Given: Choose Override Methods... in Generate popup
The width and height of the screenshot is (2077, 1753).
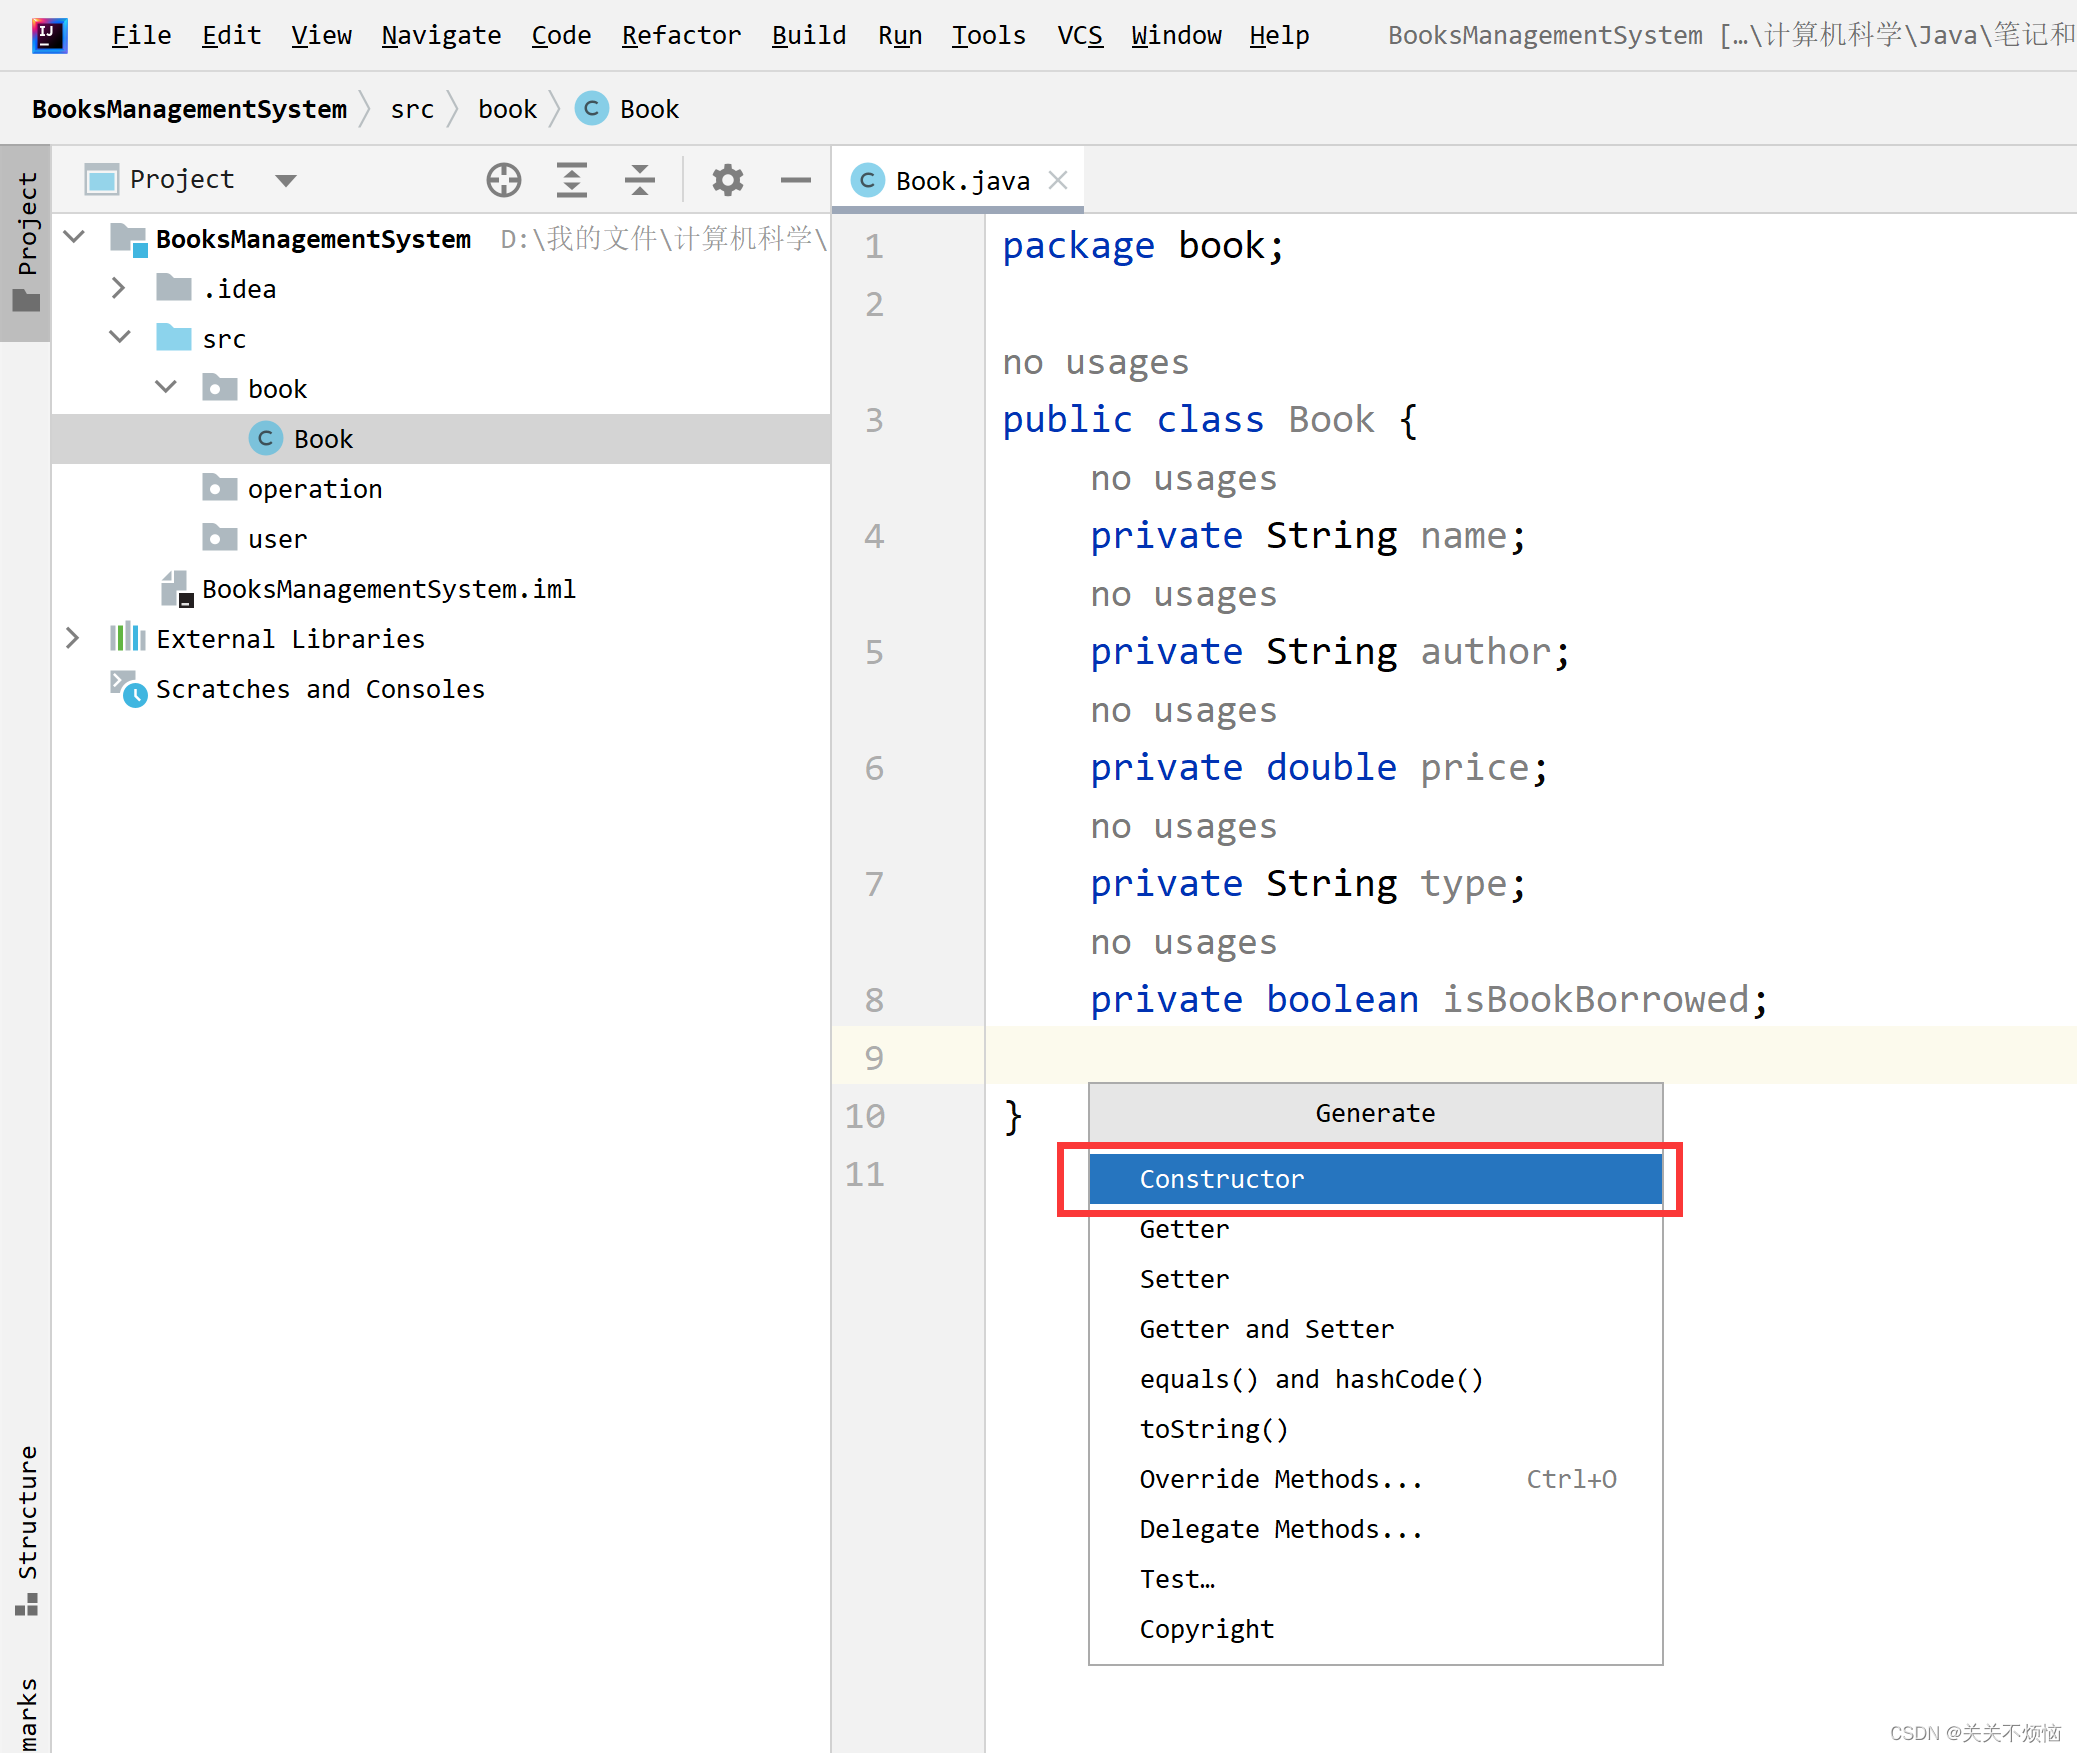Looking at the screenshot, I should pos(1375,1479).
